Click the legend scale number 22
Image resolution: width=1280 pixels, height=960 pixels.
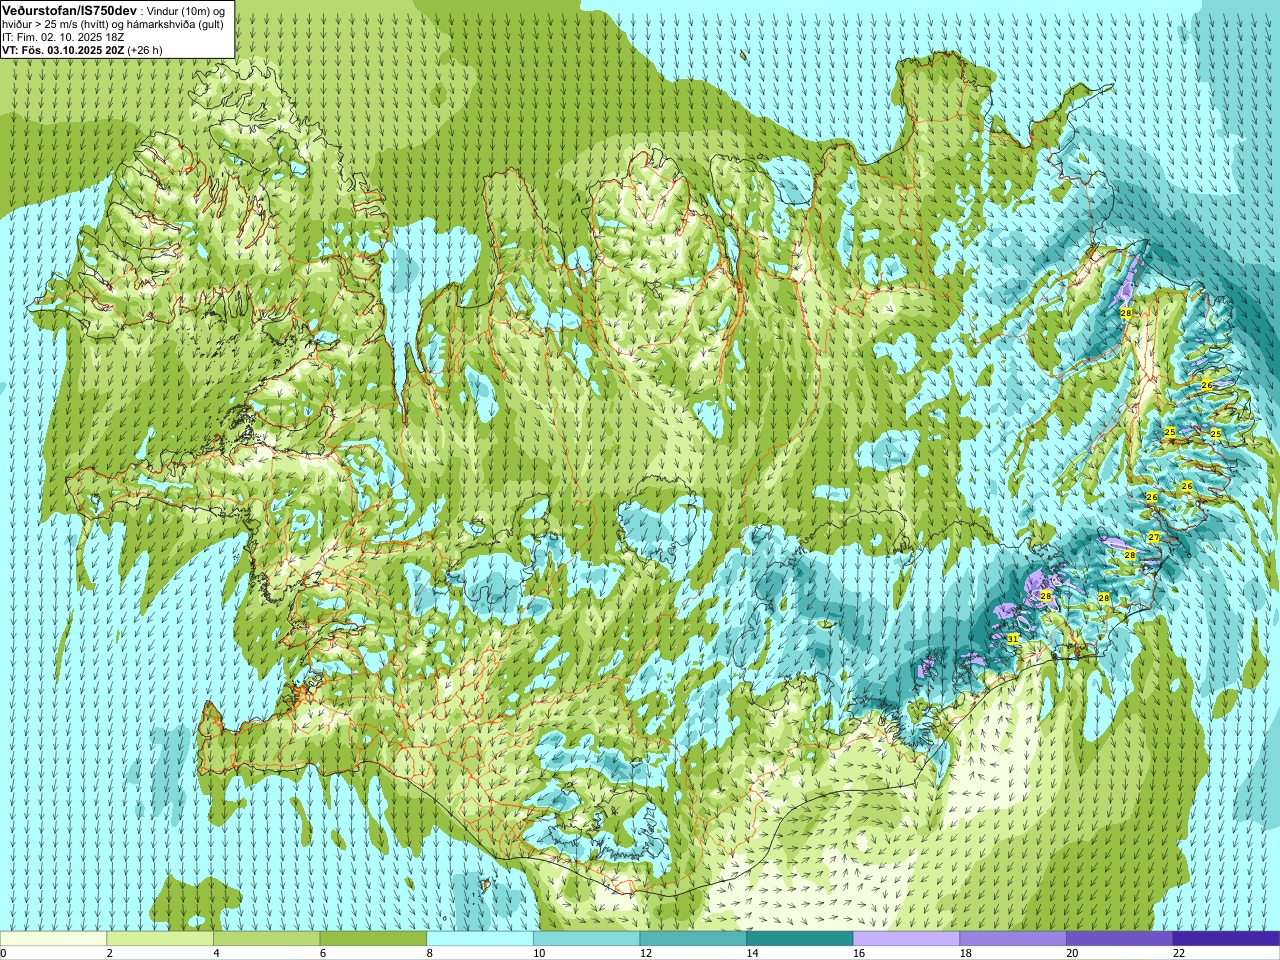(x=1179, y=953)
